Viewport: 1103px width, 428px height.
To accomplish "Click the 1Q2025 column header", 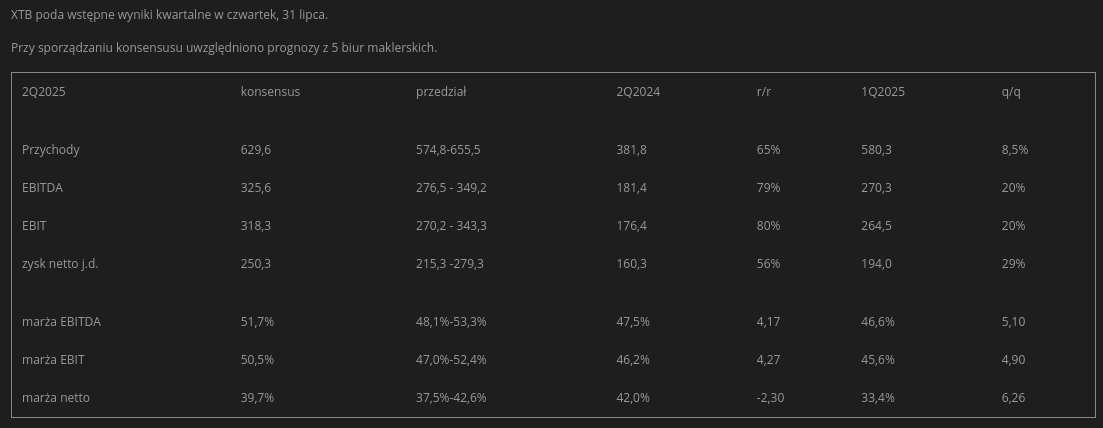I will (x=883, y=92).
